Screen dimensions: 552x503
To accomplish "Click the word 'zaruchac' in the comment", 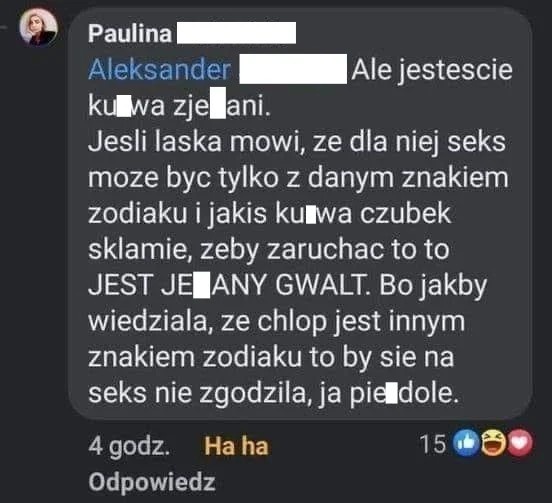I will [325, 249].
